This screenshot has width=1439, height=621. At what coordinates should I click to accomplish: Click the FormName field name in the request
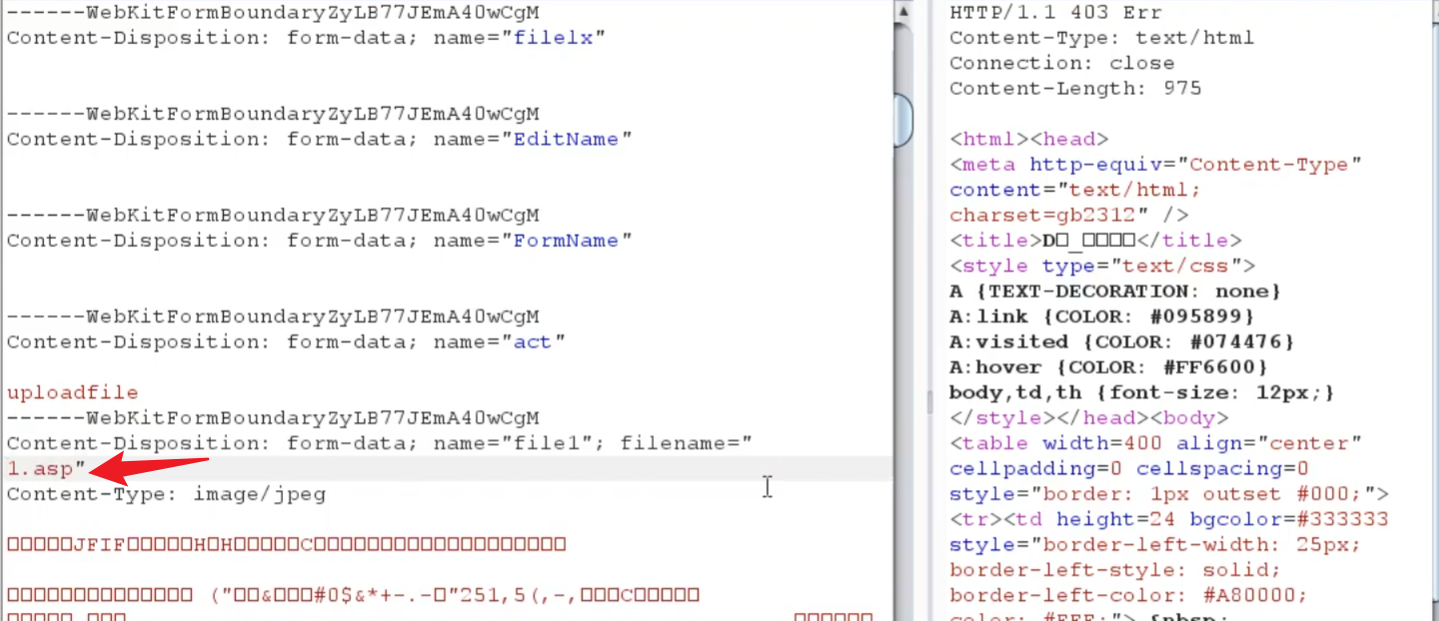(x=565, y=240)
